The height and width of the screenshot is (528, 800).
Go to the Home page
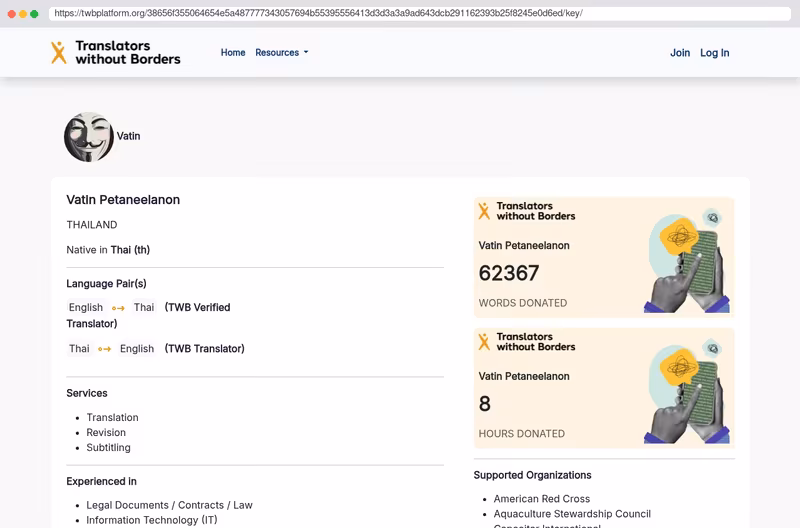coord(233,53)
